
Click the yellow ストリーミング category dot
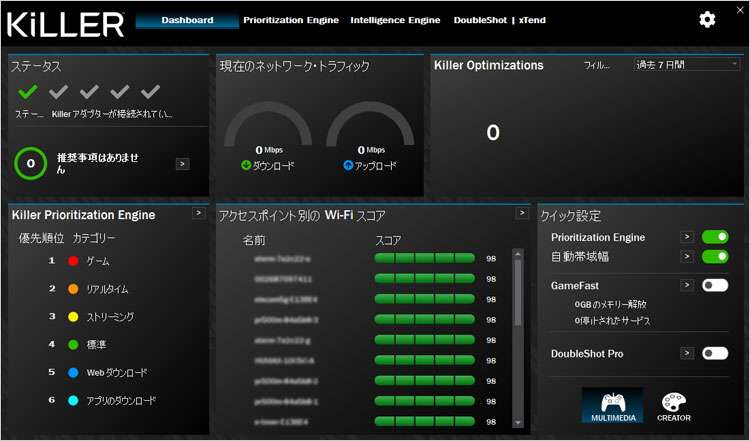73,317
